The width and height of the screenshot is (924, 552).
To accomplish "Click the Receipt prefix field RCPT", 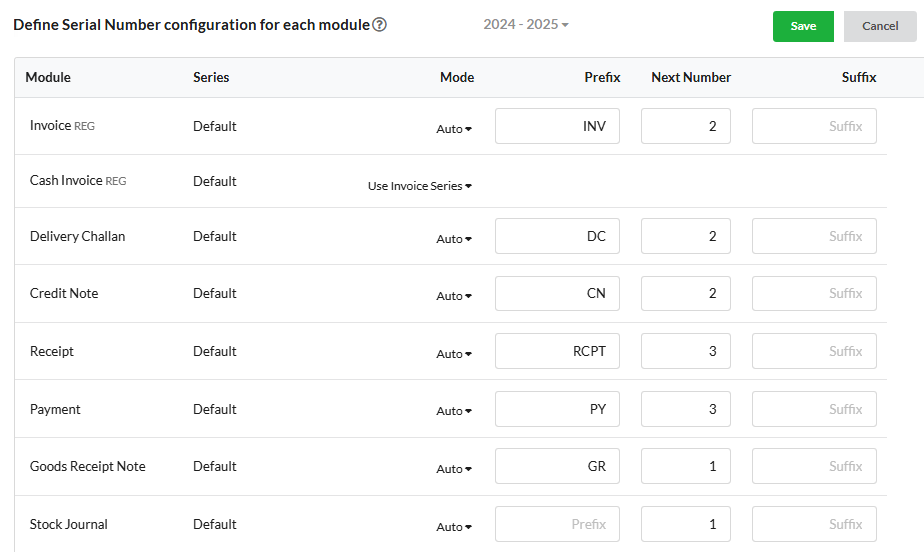I will coord(557,351).
